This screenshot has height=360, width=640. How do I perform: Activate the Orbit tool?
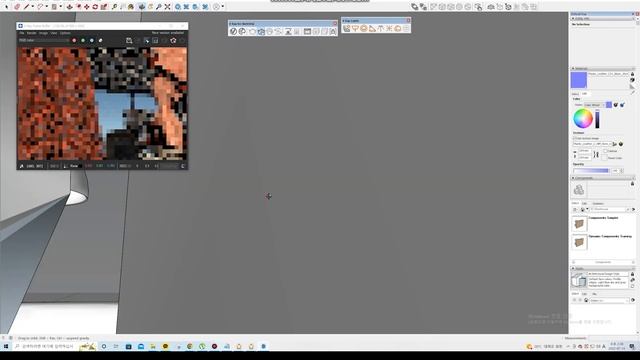point(142,7)
